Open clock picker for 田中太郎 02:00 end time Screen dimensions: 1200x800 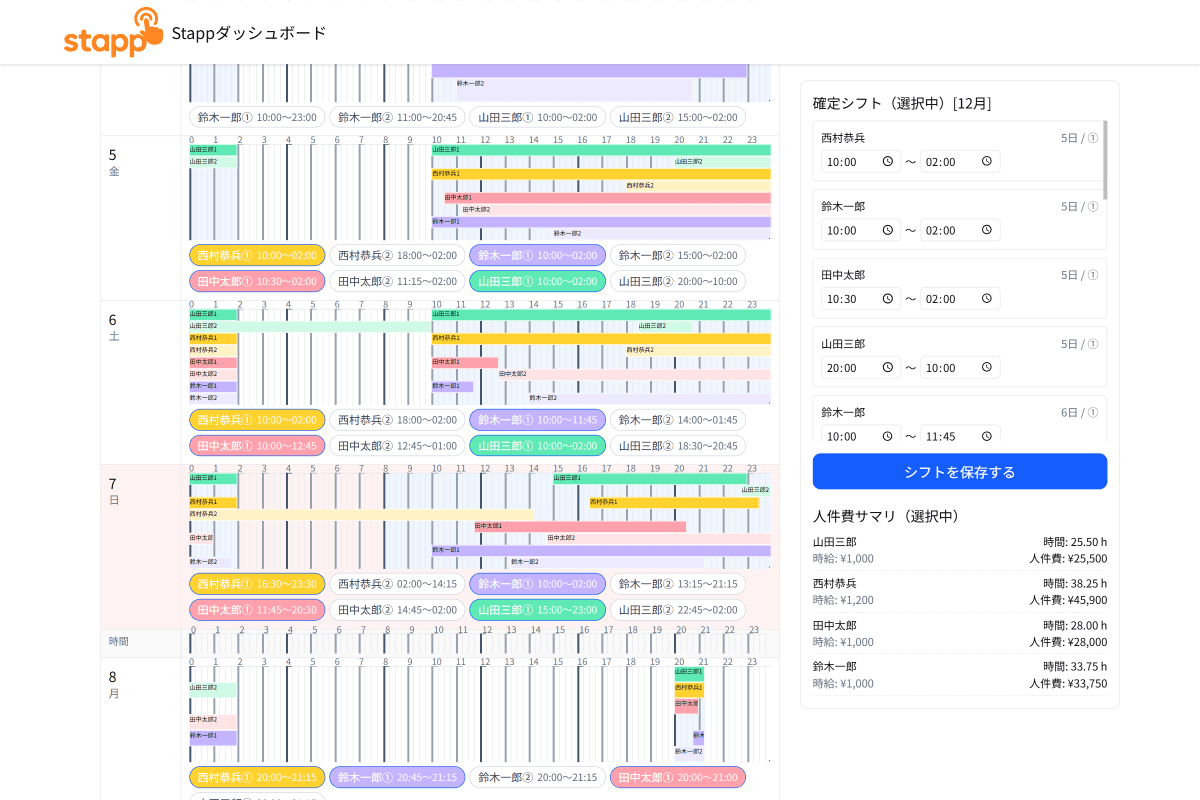click(x=986, y=298)
